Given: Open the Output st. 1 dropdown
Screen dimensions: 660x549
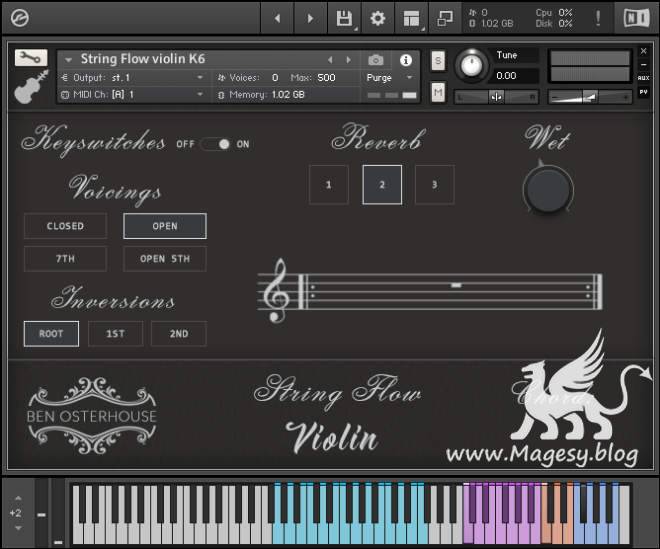Looking at the screenshot, I should click(132, 78).
